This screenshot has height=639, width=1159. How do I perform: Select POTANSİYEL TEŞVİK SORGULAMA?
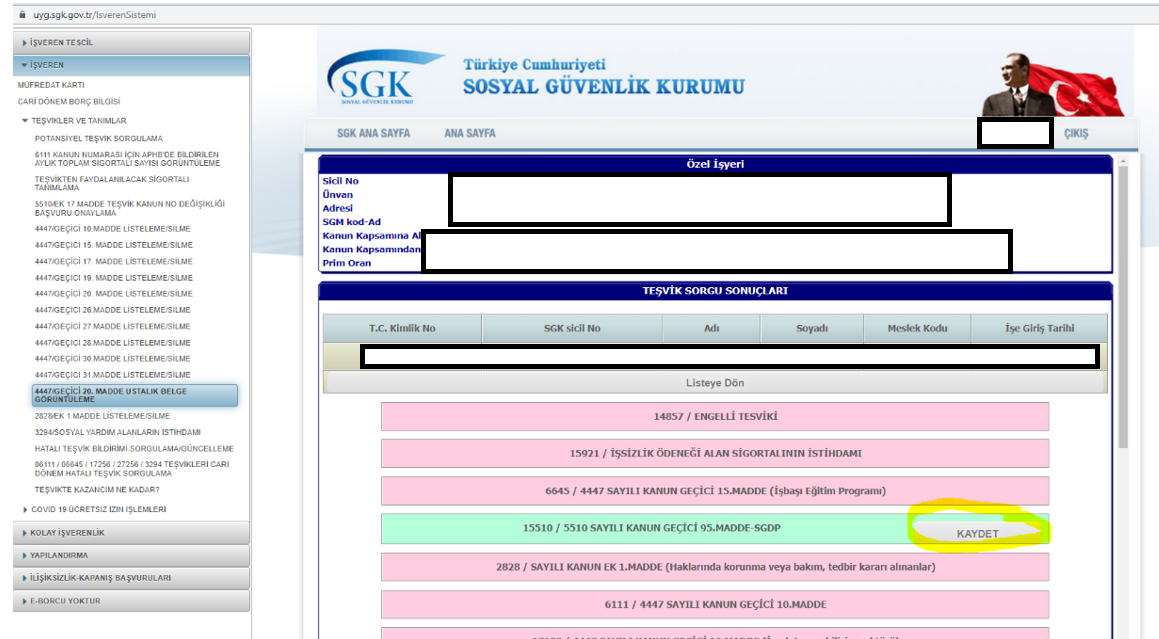[98, 138]
